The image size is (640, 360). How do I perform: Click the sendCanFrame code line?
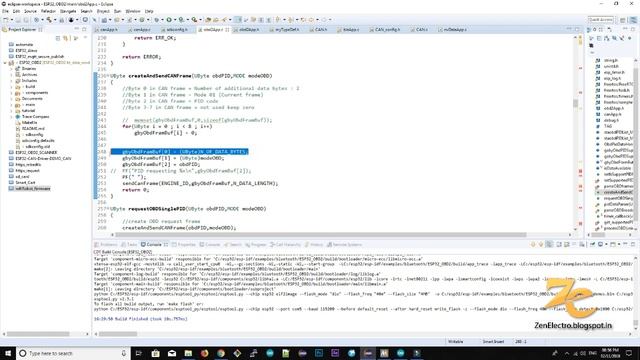point(200,184)
